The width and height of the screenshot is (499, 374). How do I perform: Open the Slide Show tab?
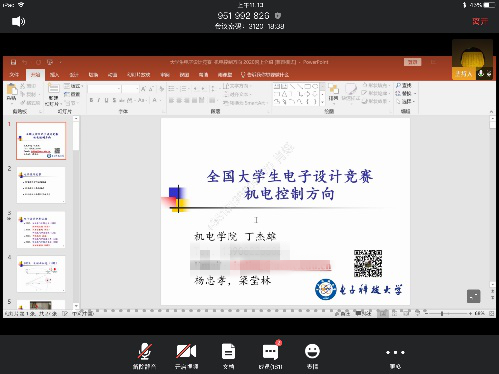(138, 75)
